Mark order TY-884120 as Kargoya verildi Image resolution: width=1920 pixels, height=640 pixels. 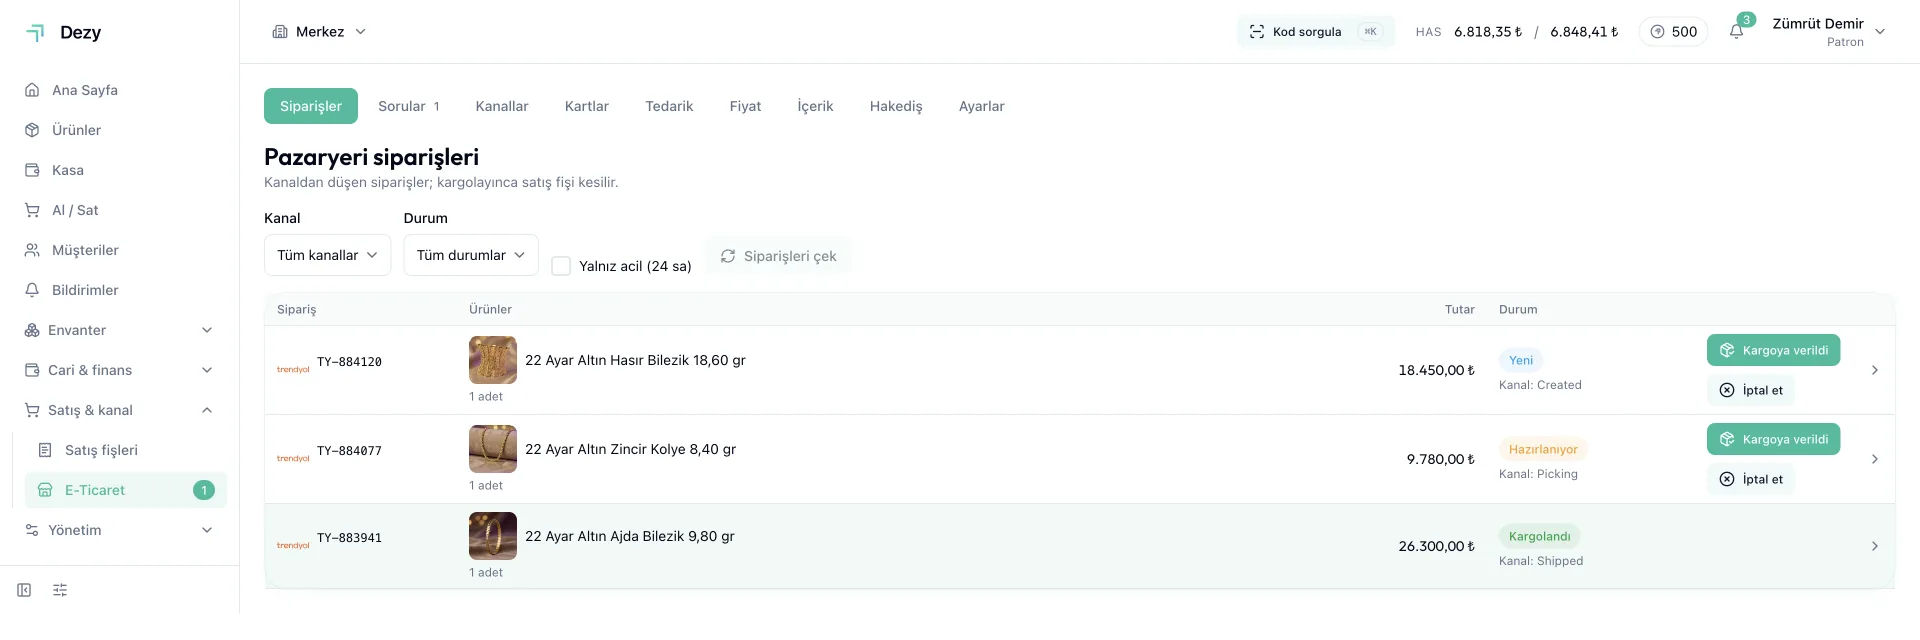coord(1773,350)
